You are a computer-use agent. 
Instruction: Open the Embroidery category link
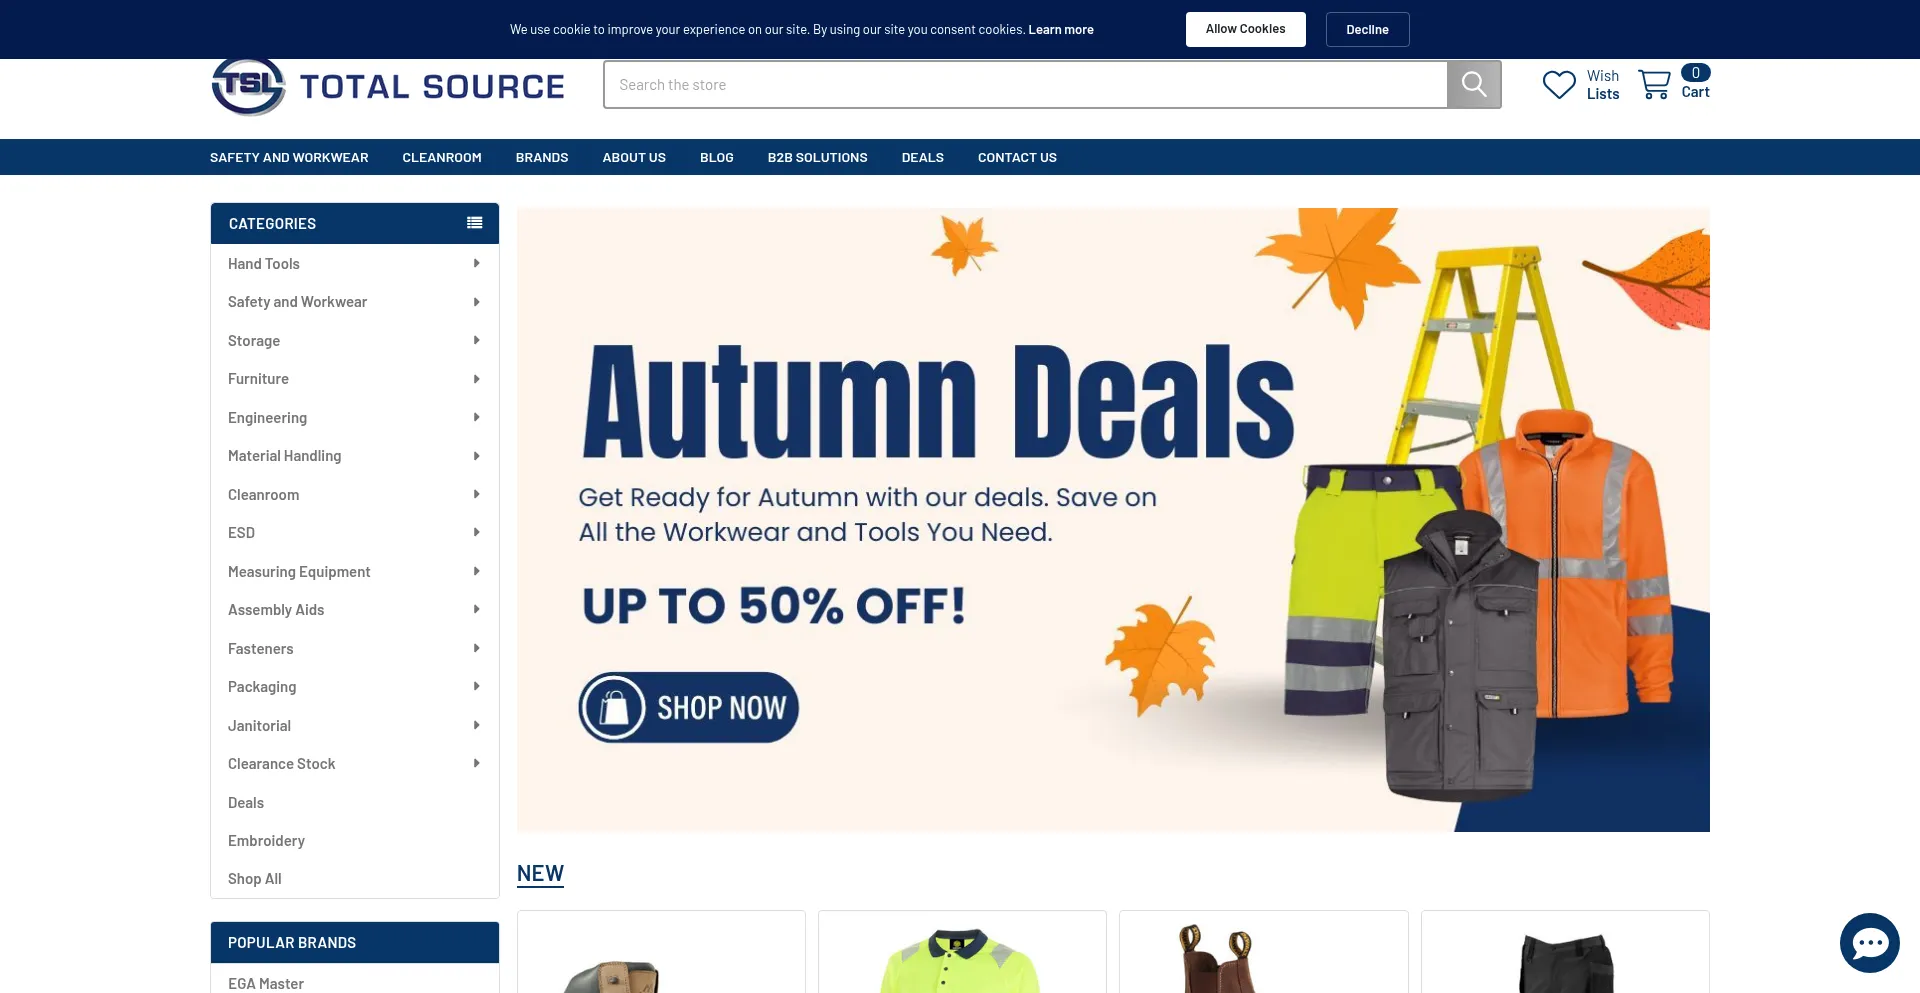(x=266, y=841)
